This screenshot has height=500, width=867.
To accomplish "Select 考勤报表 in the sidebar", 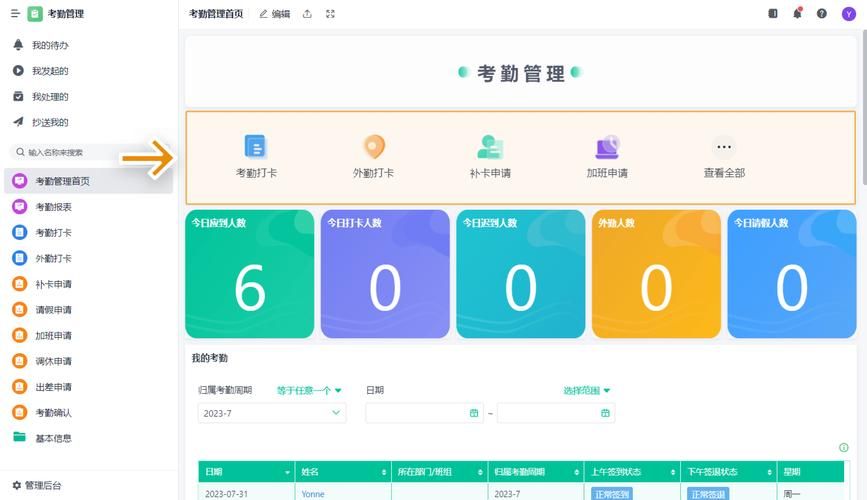I will click(x=54, y=207).
